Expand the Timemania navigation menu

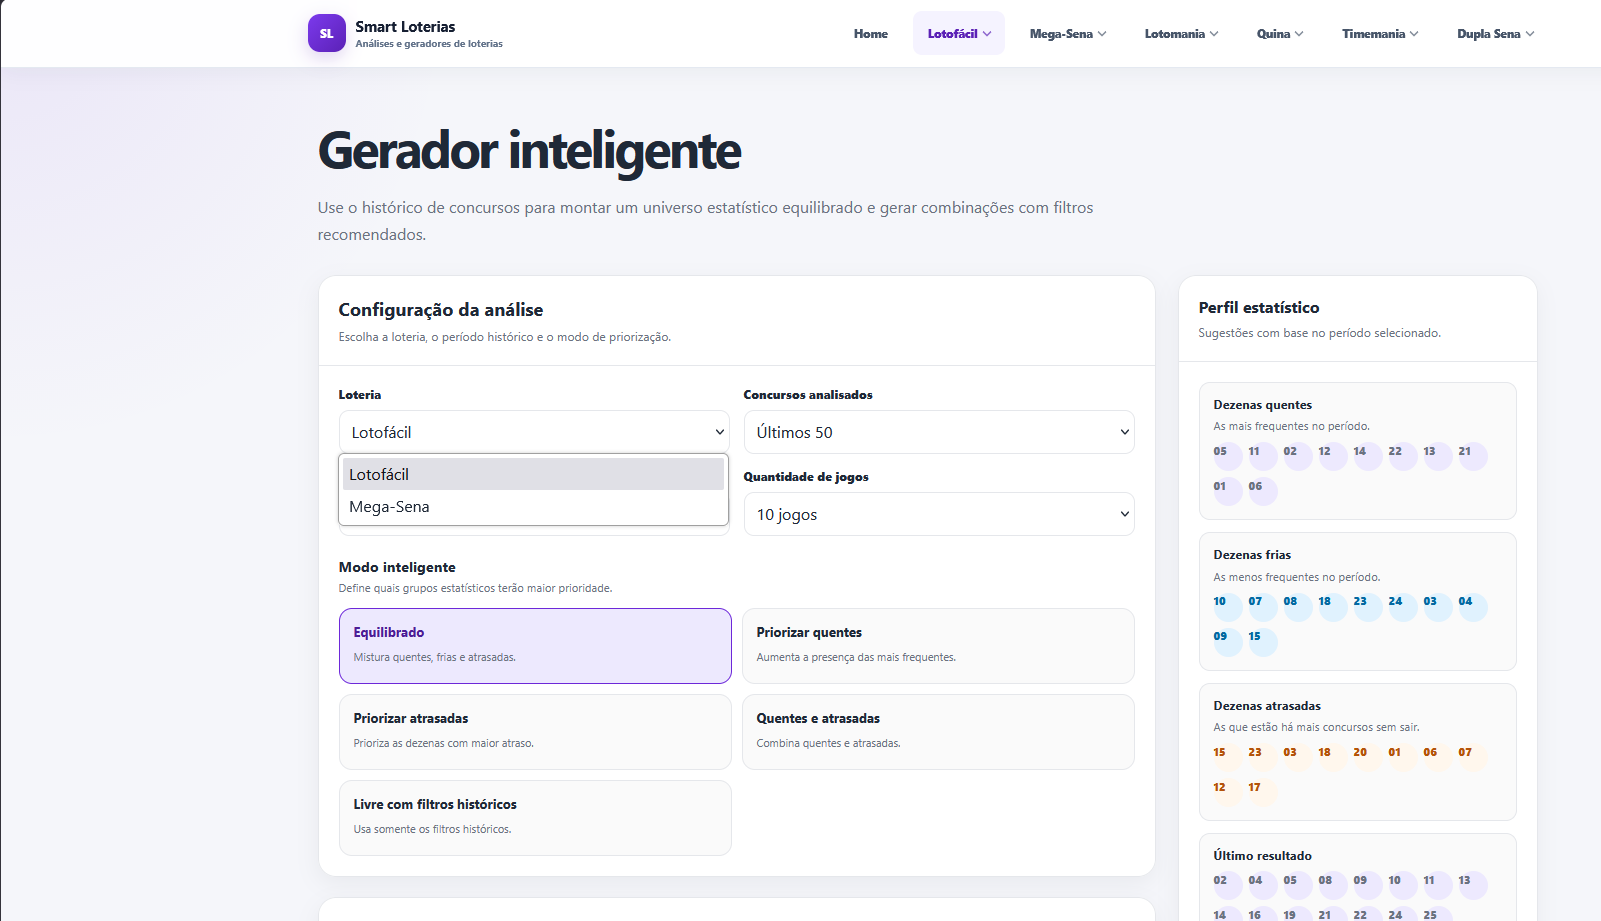pos(1379,34)
